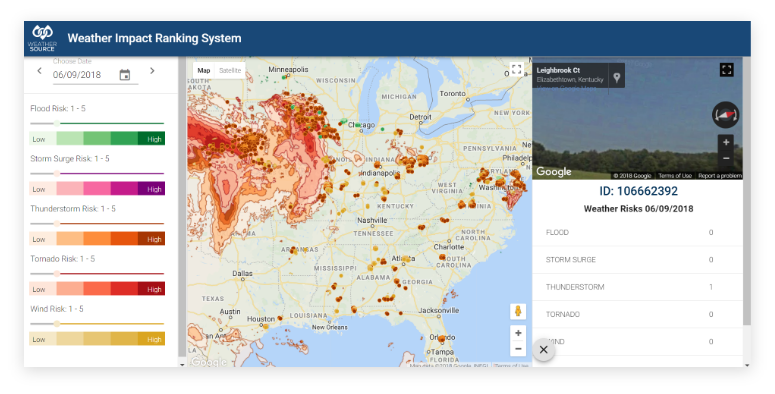This screenshot has width=775, height=394.
Task: Click the location pin next to Leighbrook Ct
Action: tap(617, 78)
